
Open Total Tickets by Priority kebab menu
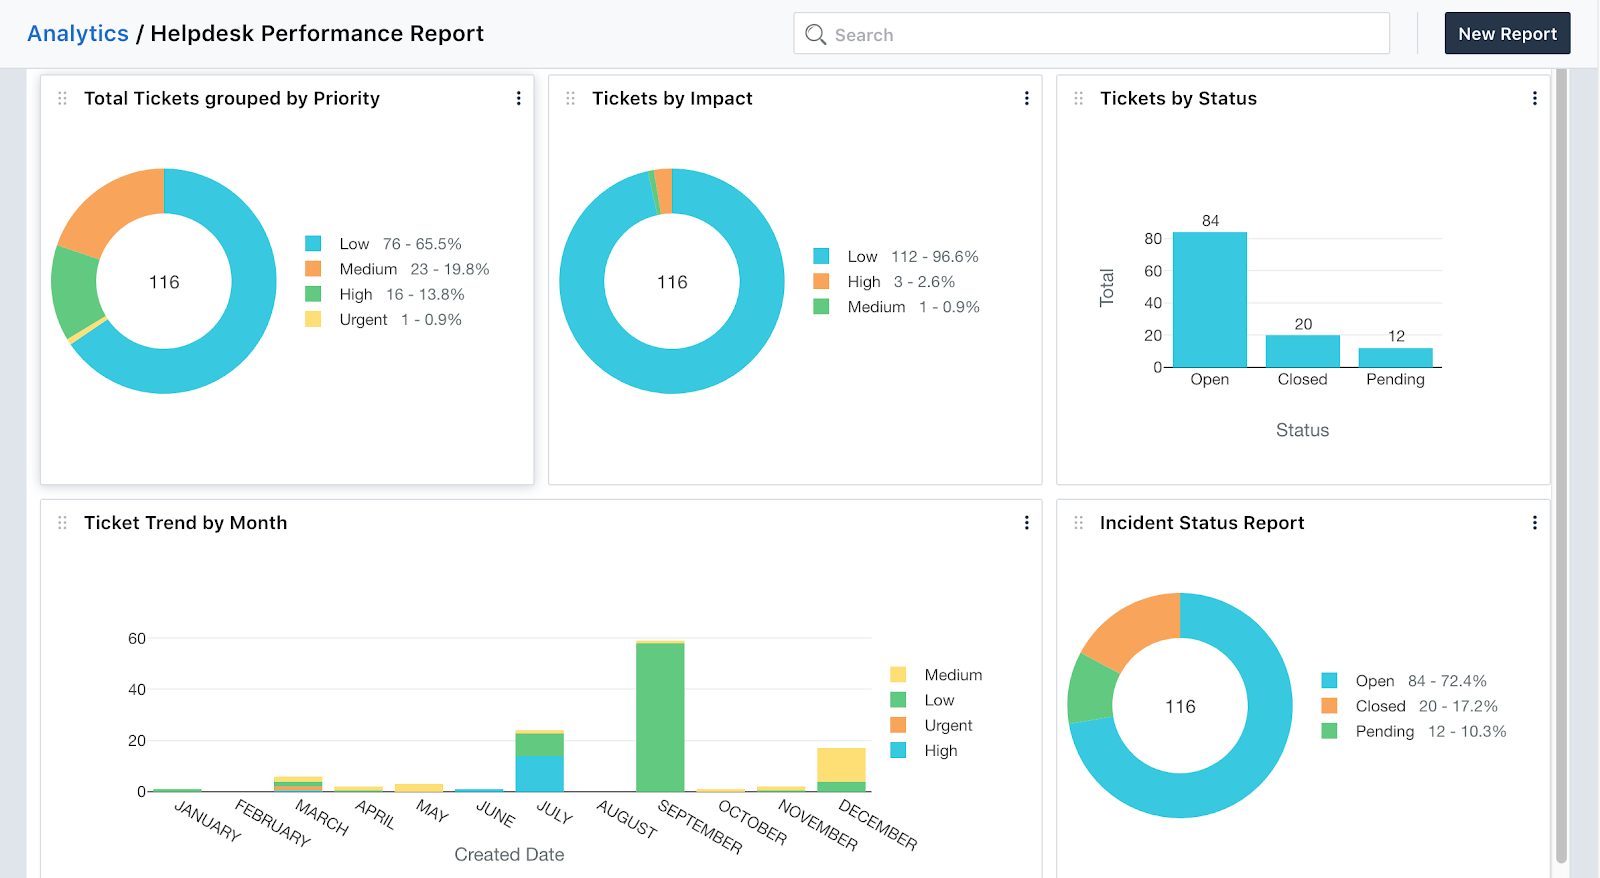click(518, 98)
